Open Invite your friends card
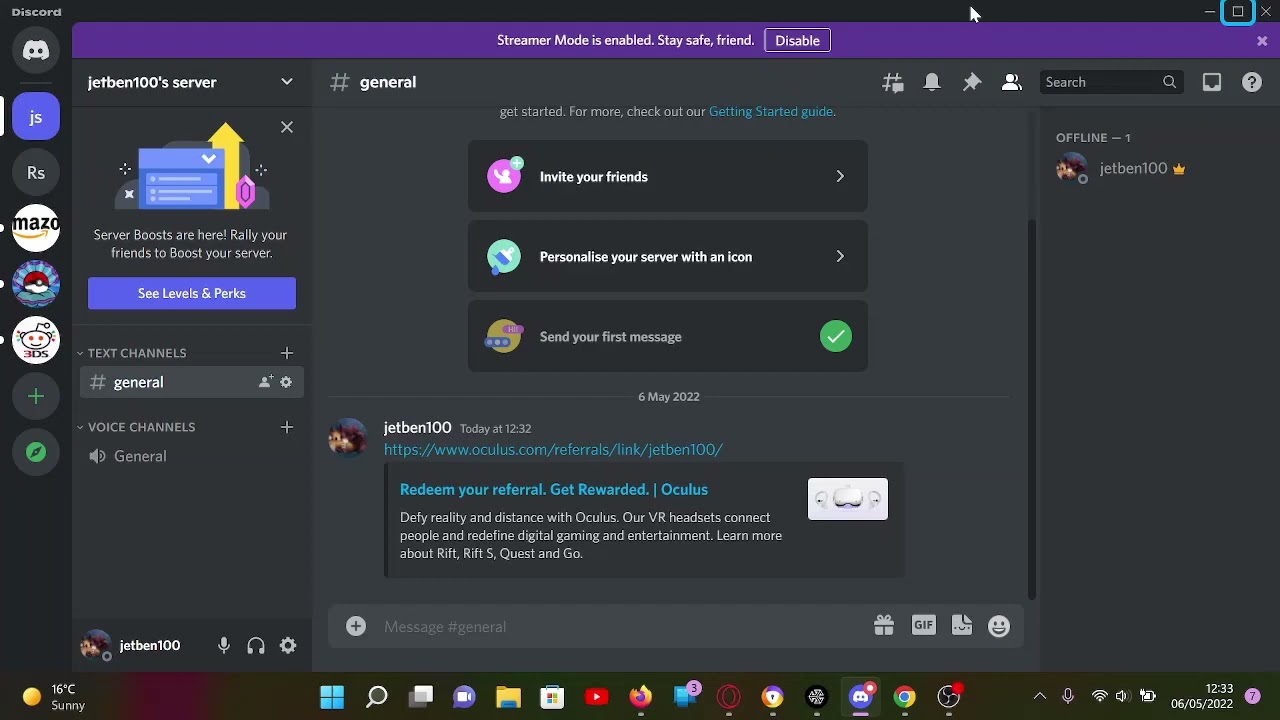The height and width of the screenshot is (720, 1280). pos(668,177)
